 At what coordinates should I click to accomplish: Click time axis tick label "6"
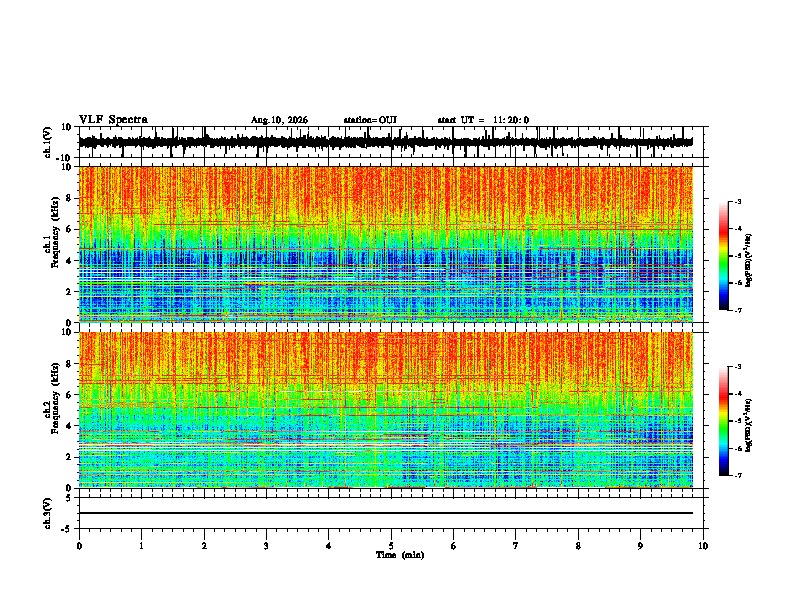454,546
